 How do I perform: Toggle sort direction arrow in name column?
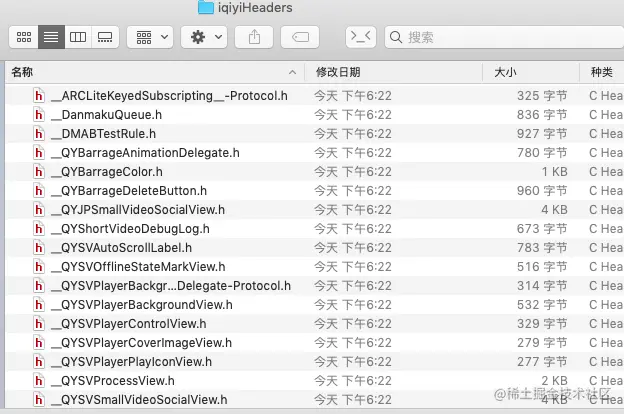point(292,72)
